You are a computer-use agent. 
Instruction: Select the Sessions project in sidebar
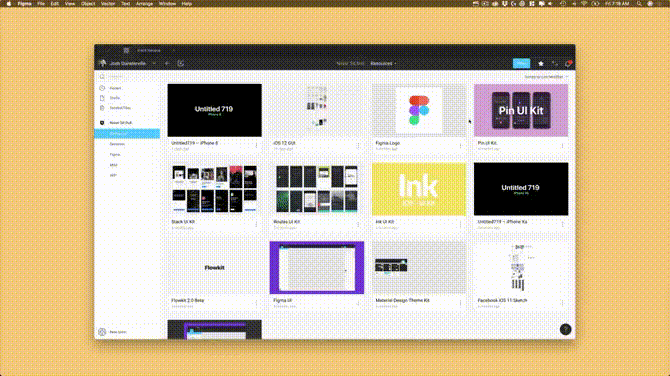tap(117, 144)
